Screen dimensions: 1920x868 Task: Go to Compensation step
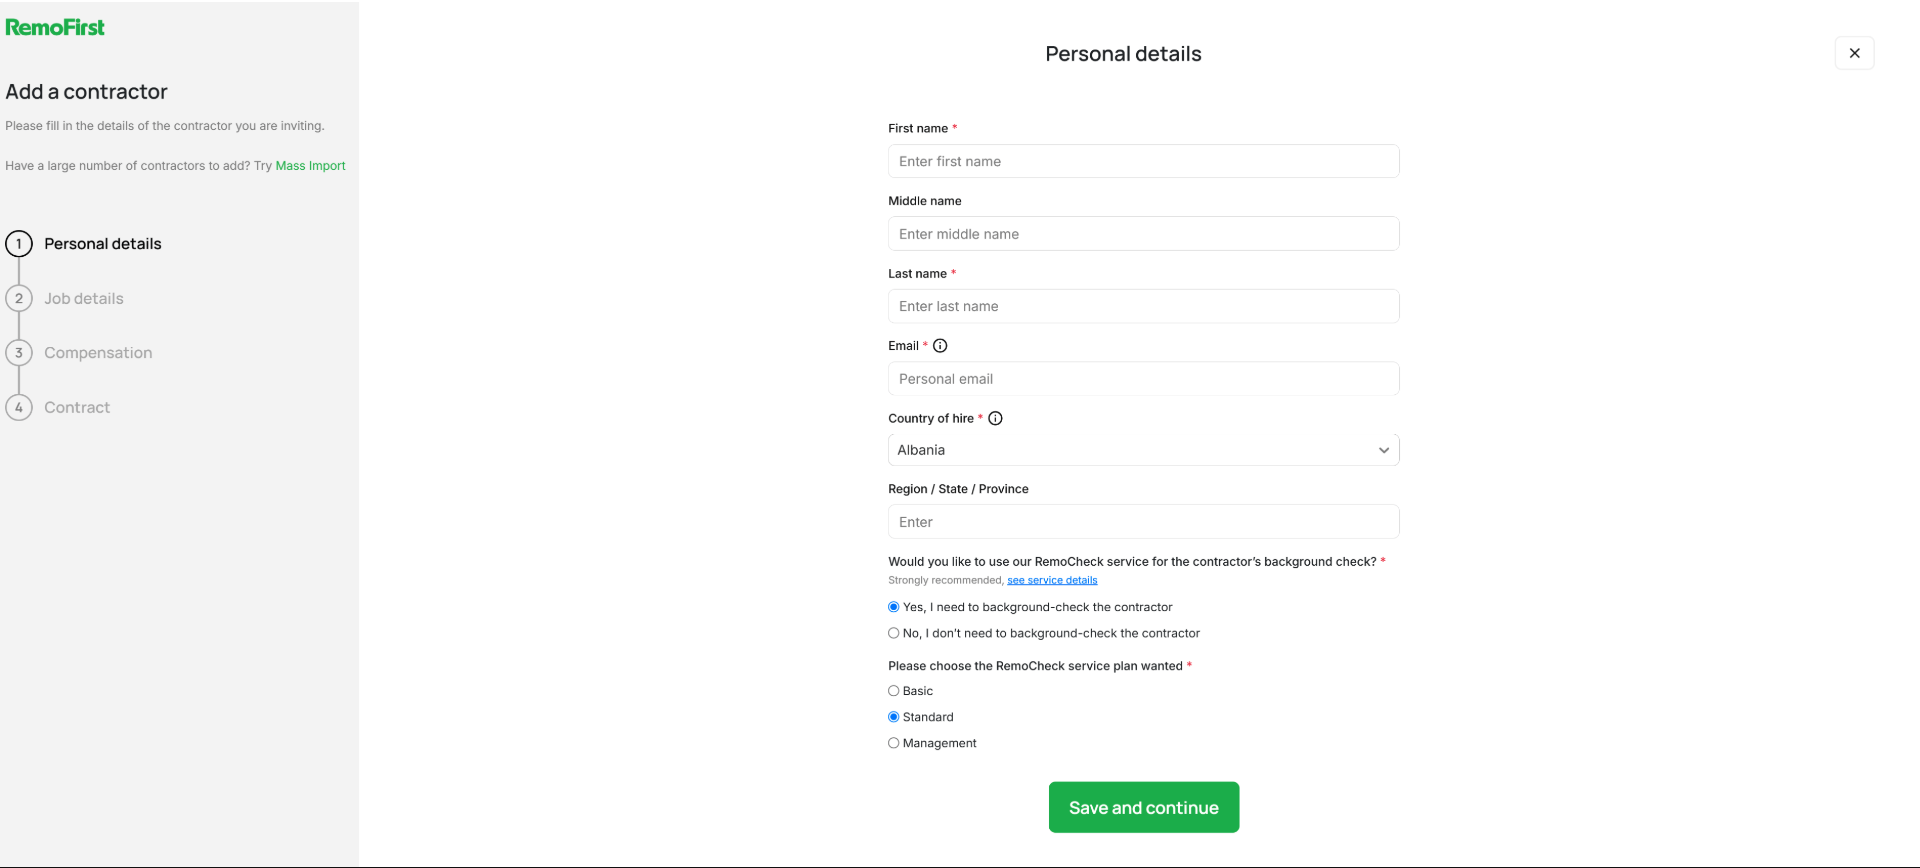pyautogui.click(x=98, y=353)
